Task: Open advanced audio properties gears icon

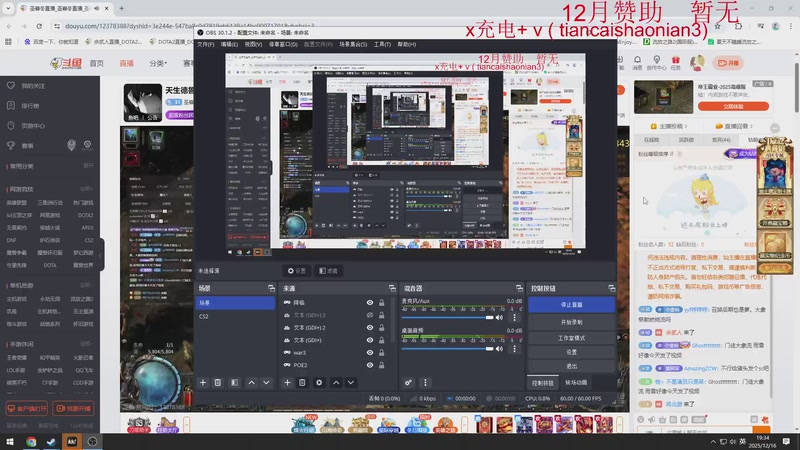Action: pyautogui.click(x=409, y=383)
